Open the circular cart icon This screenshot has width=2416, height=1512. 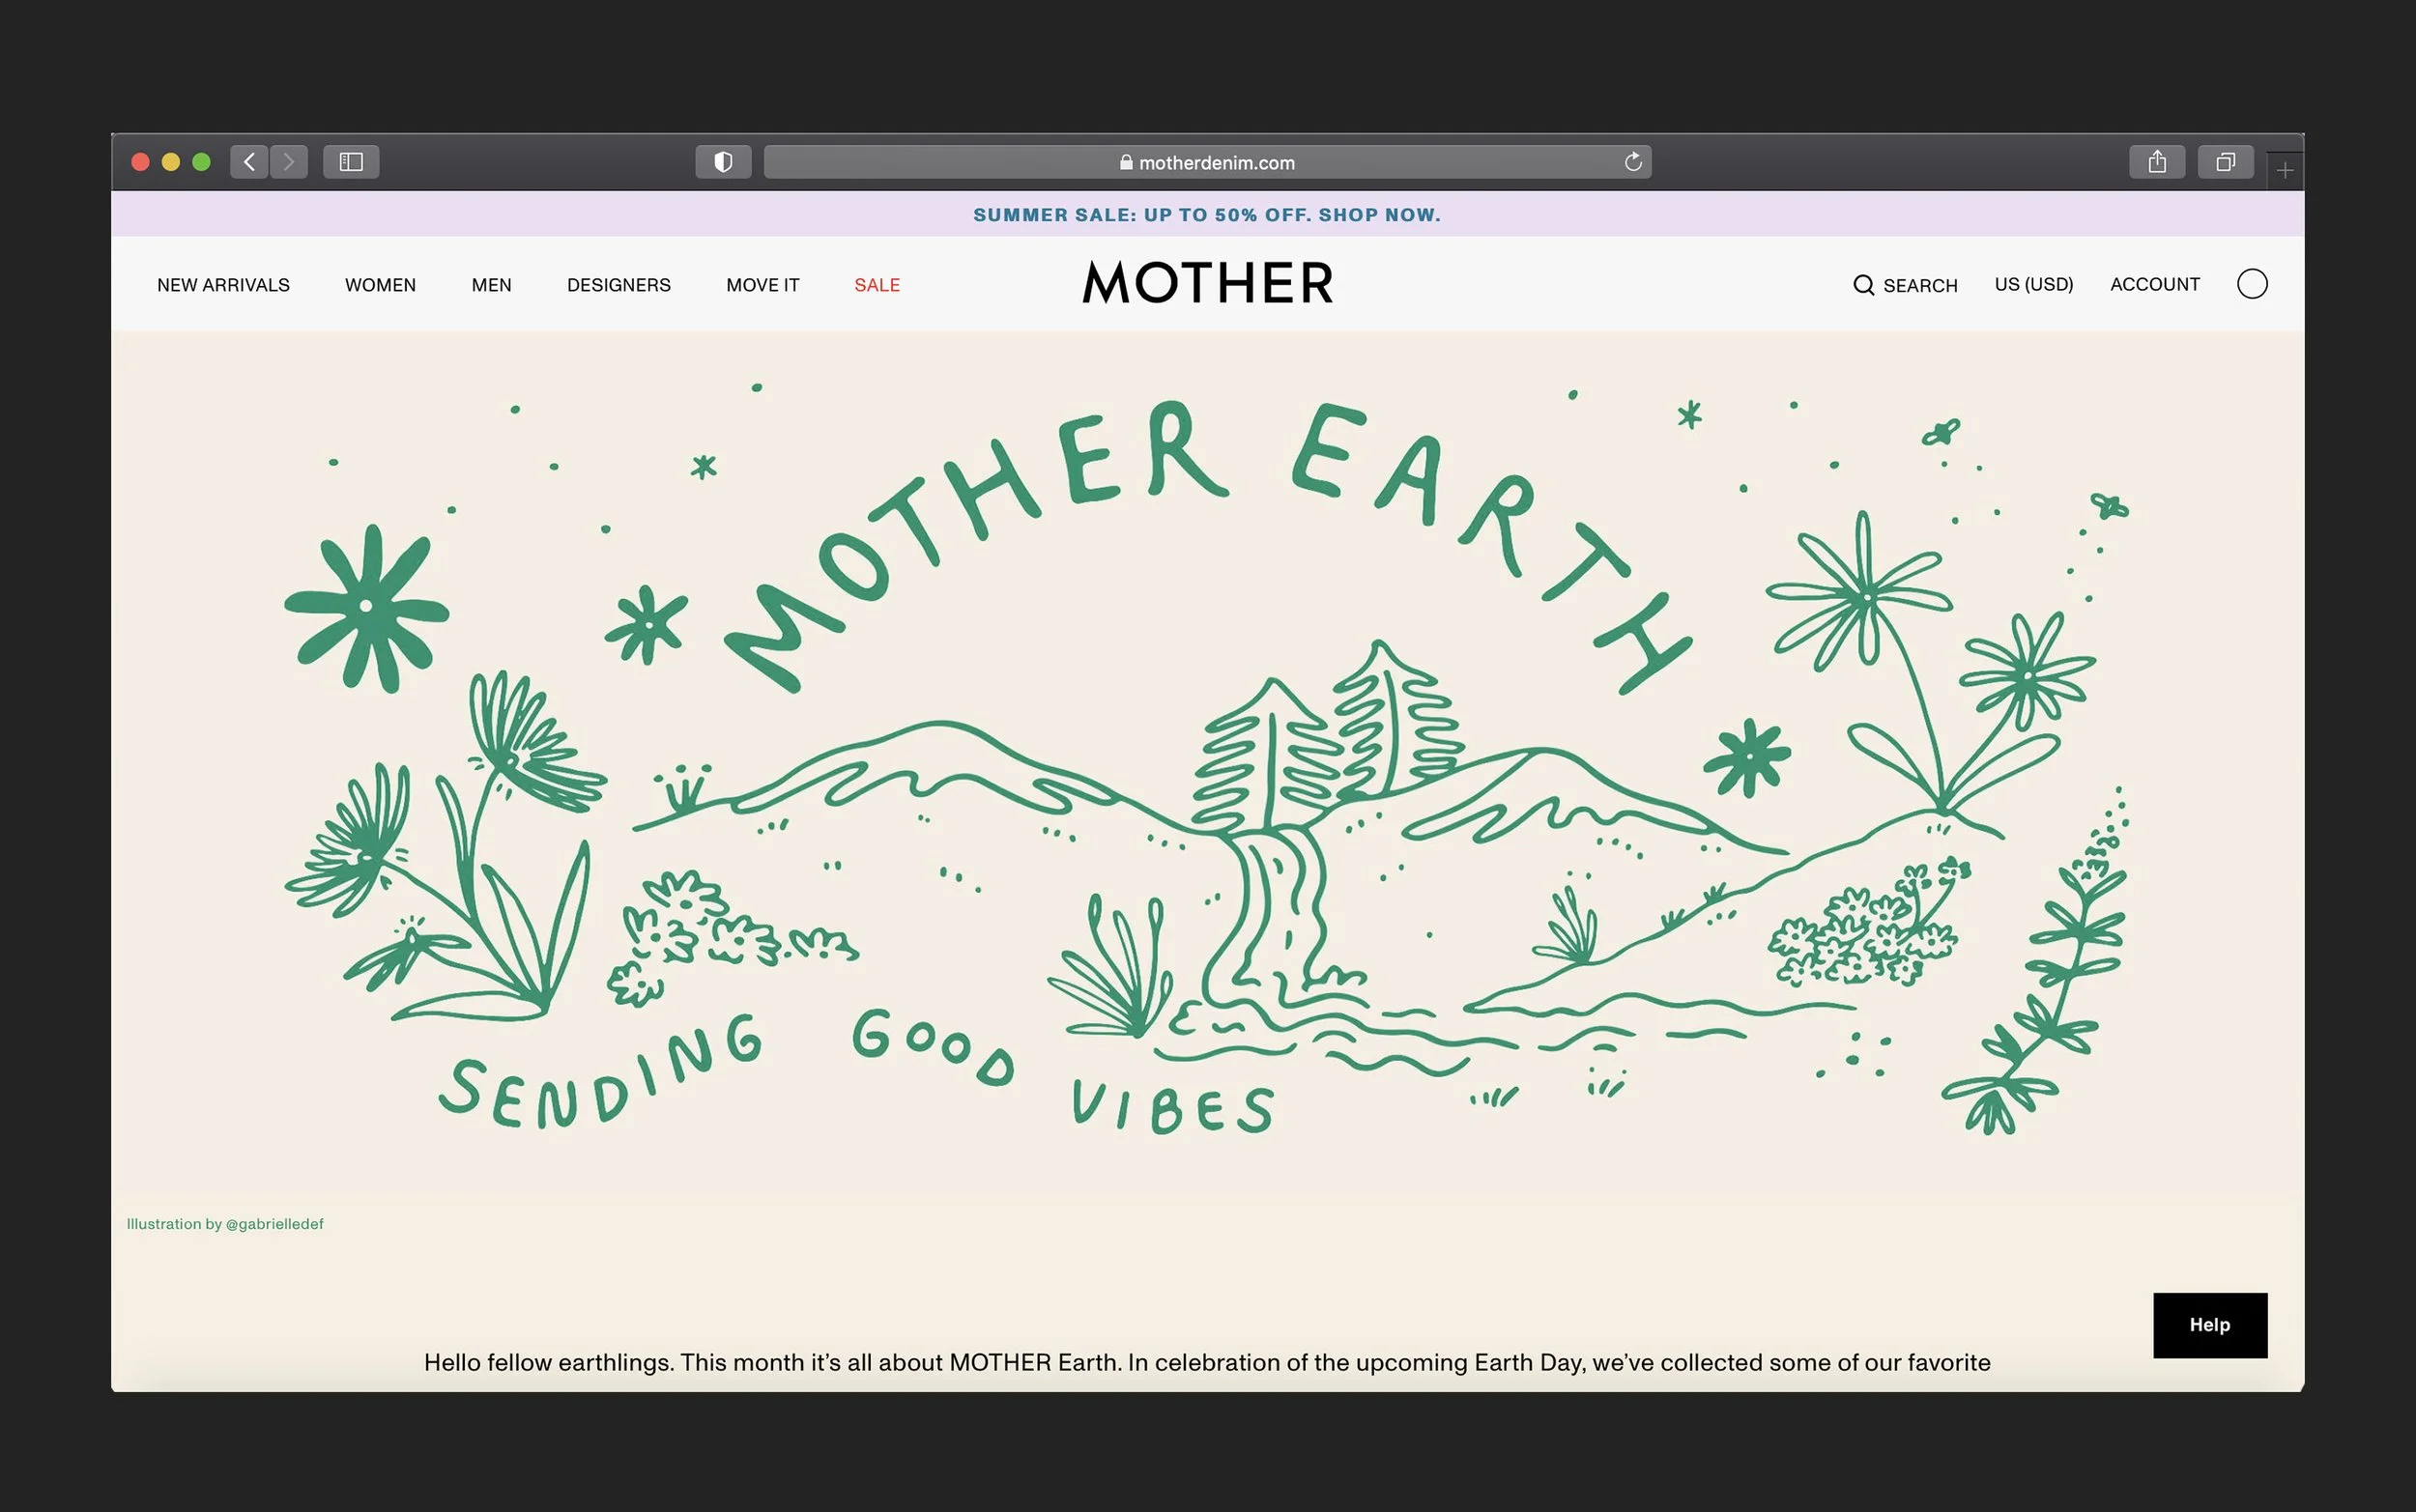[x=2252, y=284]
